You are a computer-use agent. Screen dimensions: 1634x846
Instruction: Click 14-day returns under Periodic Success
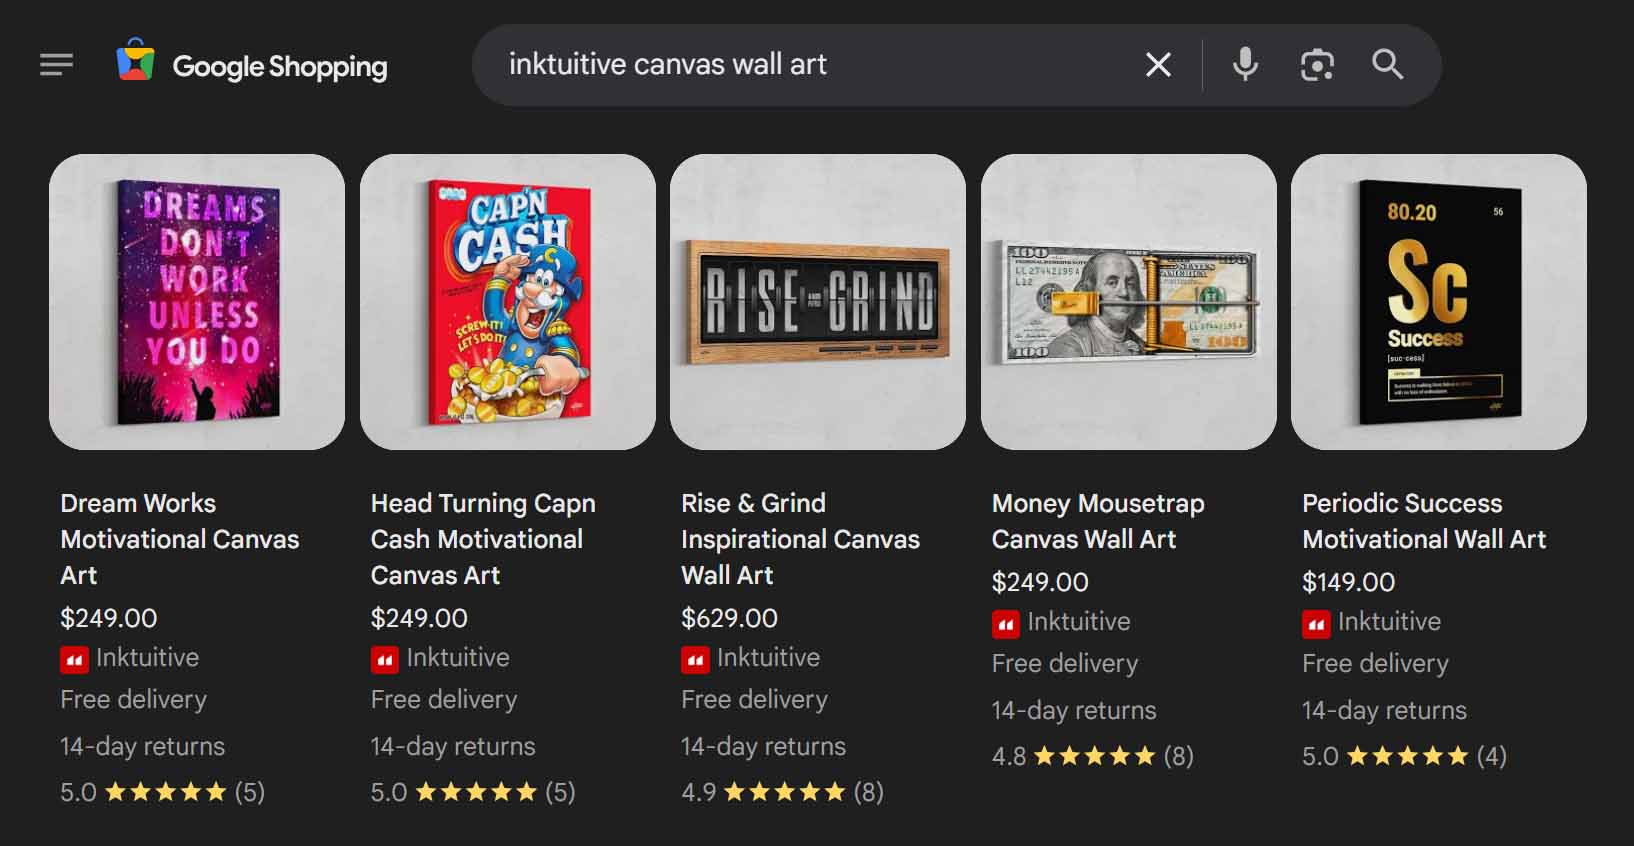point(1384,711)
